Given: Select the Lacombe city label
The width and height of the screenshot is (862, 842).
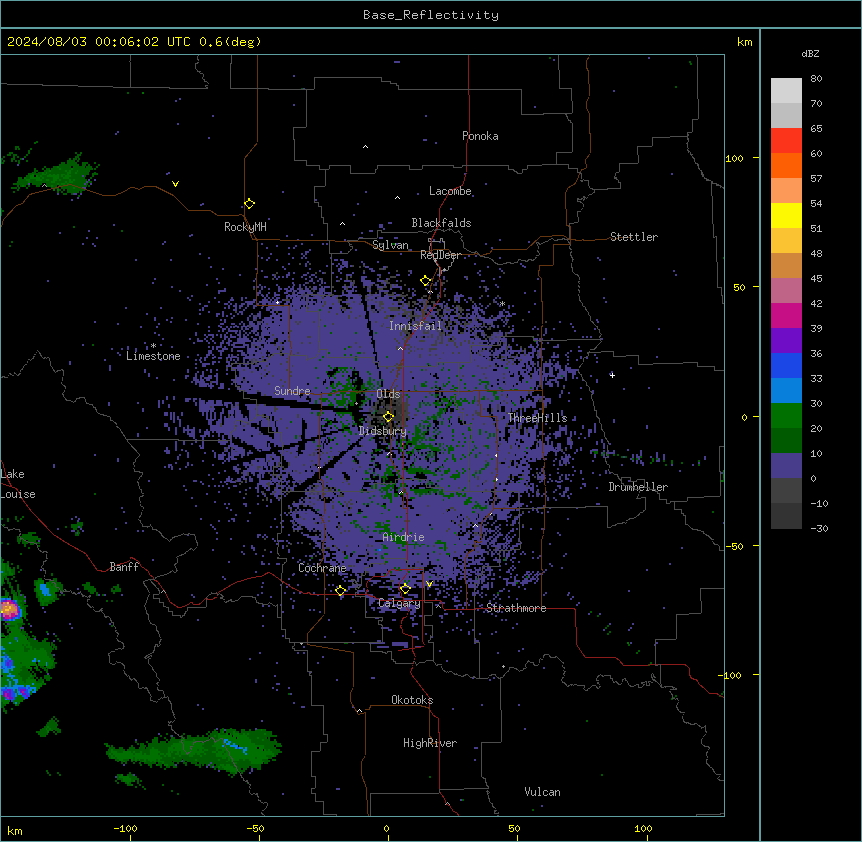Looking at the screenshot, I should pyautogui.click(x=450, y=191).
